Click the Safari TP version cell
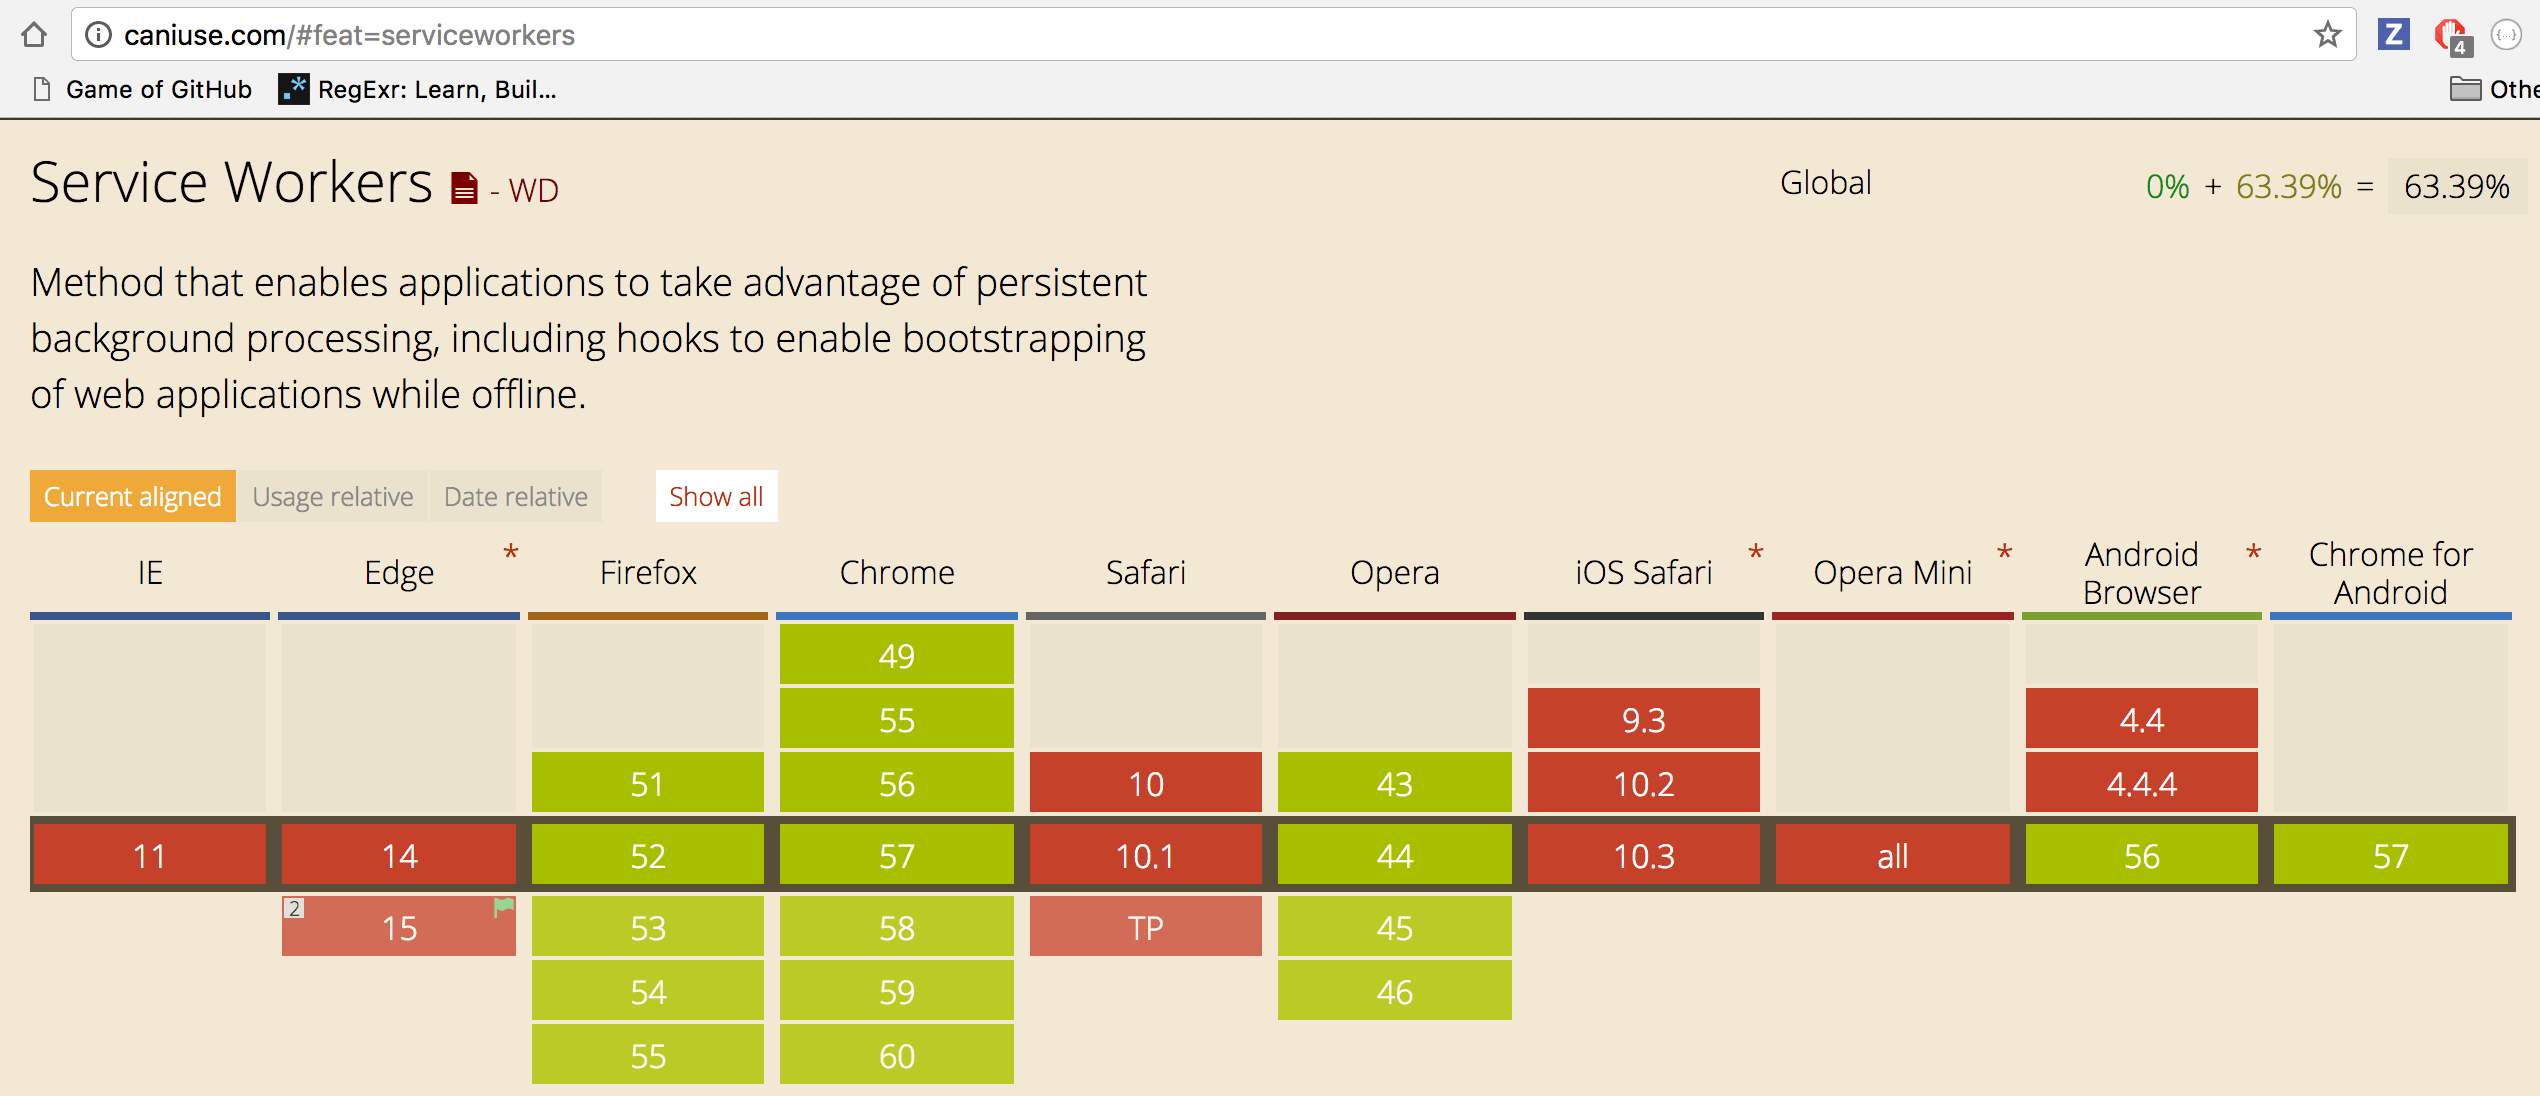 (x=1145, y=927)
